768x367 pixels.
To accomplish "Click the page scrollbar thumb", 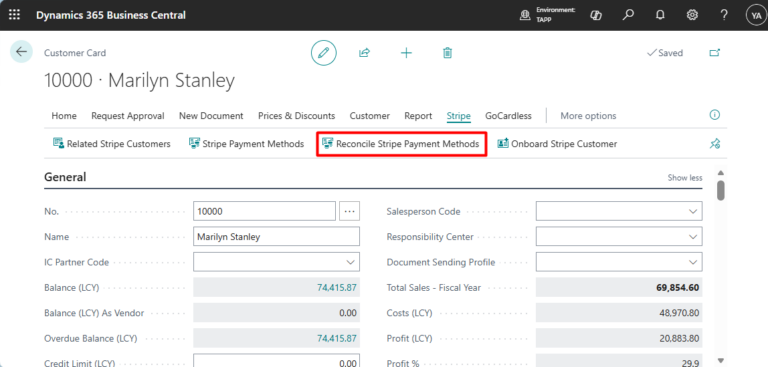I will 720,191.
